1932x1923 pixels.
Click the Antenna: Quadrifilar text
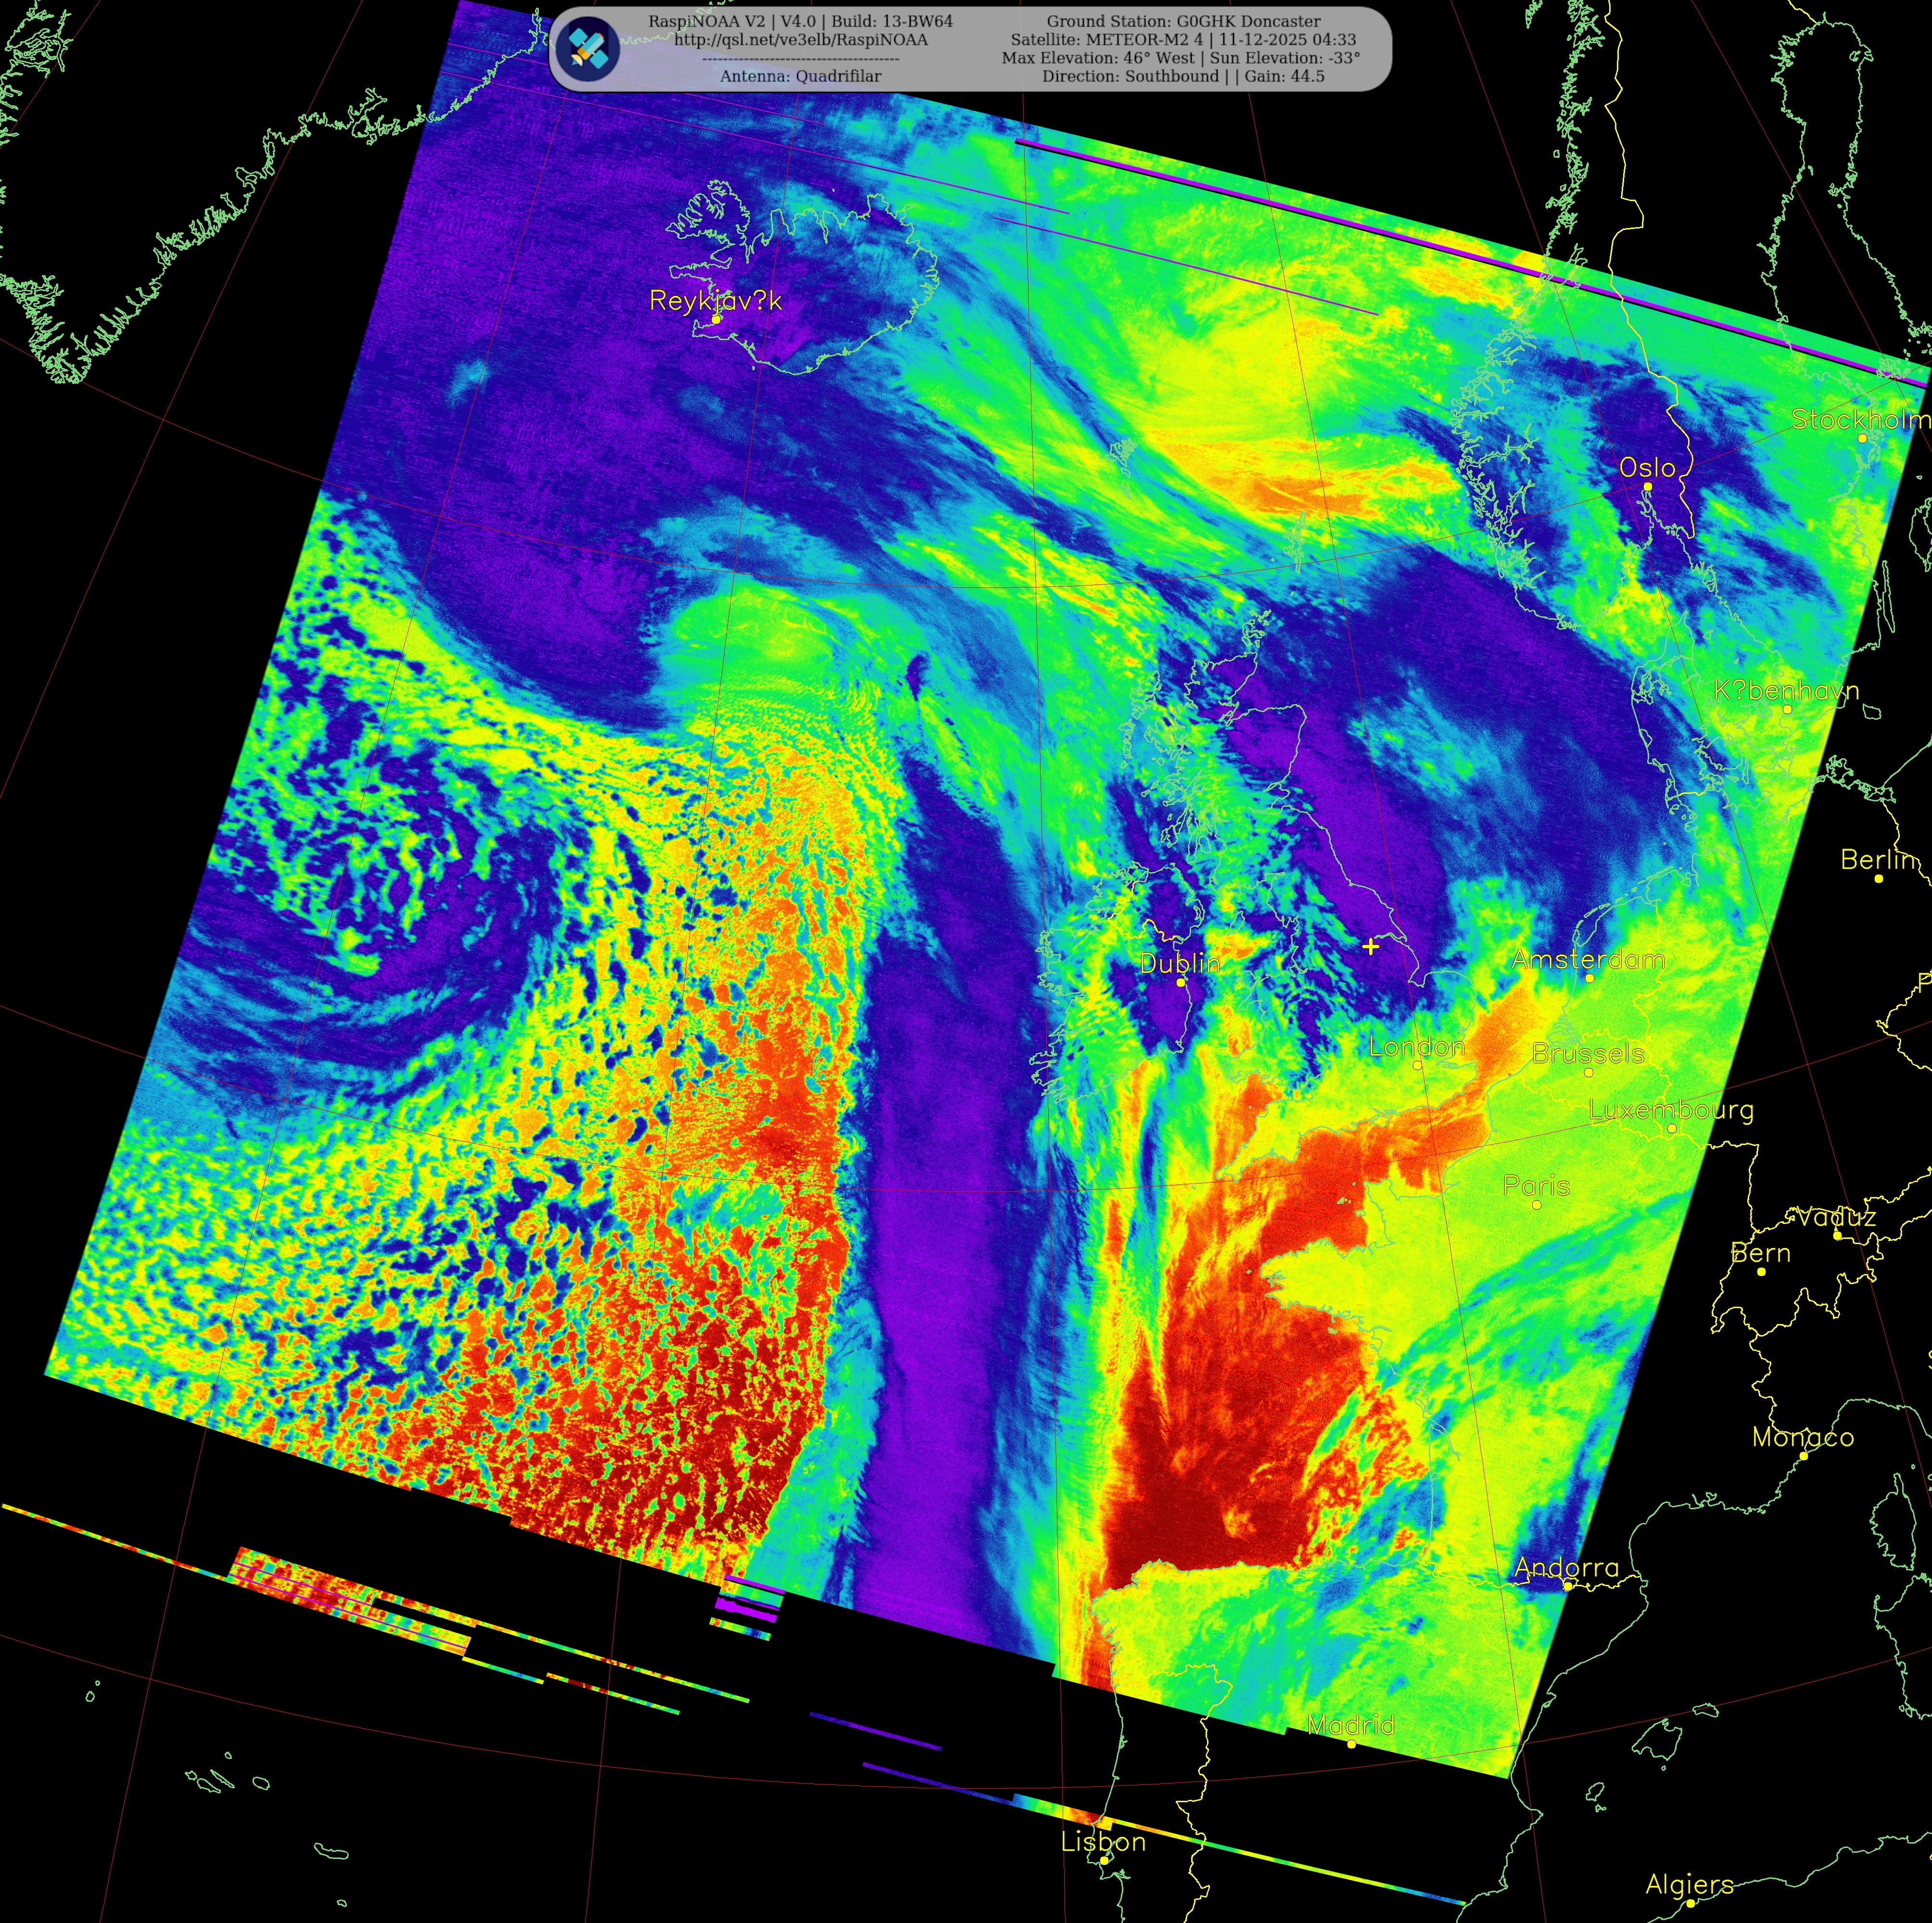pyautogui.click(x=800, y=76)
